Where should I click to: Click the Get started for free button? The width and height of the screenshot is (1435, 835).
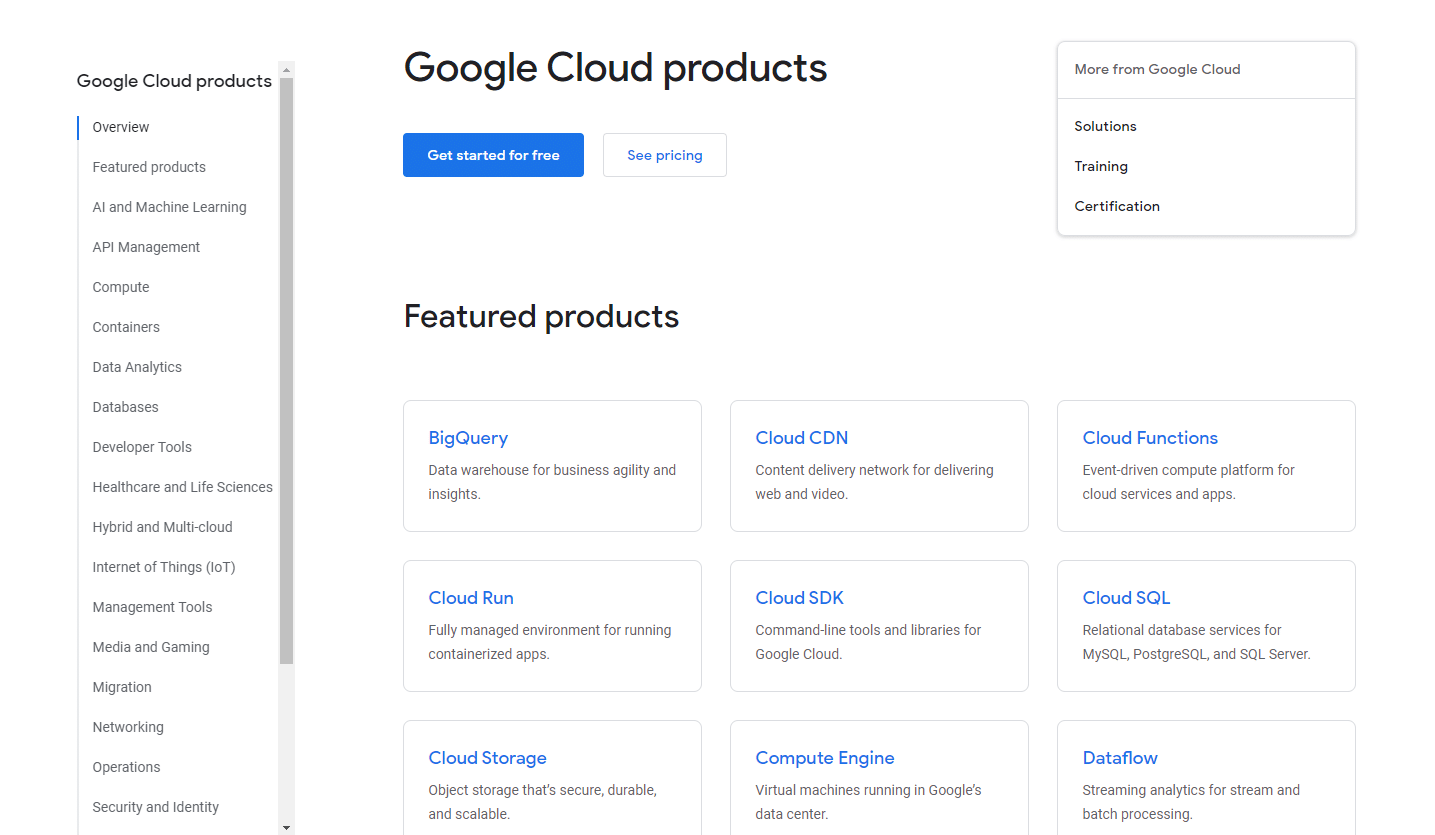click(493, 155)
